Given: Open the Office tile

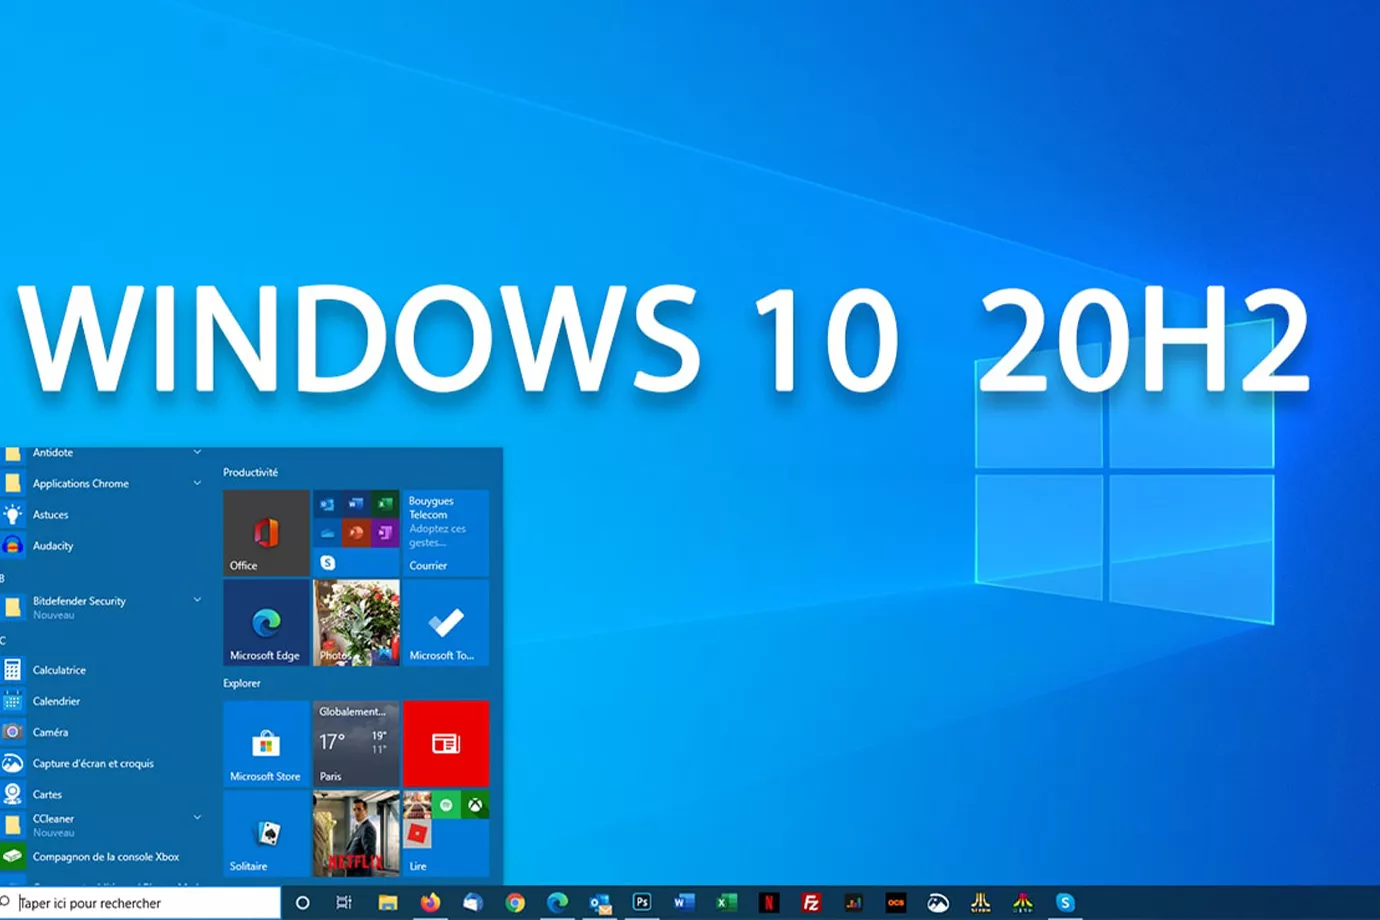Looking at the screenshot, I should coord(266,533).
